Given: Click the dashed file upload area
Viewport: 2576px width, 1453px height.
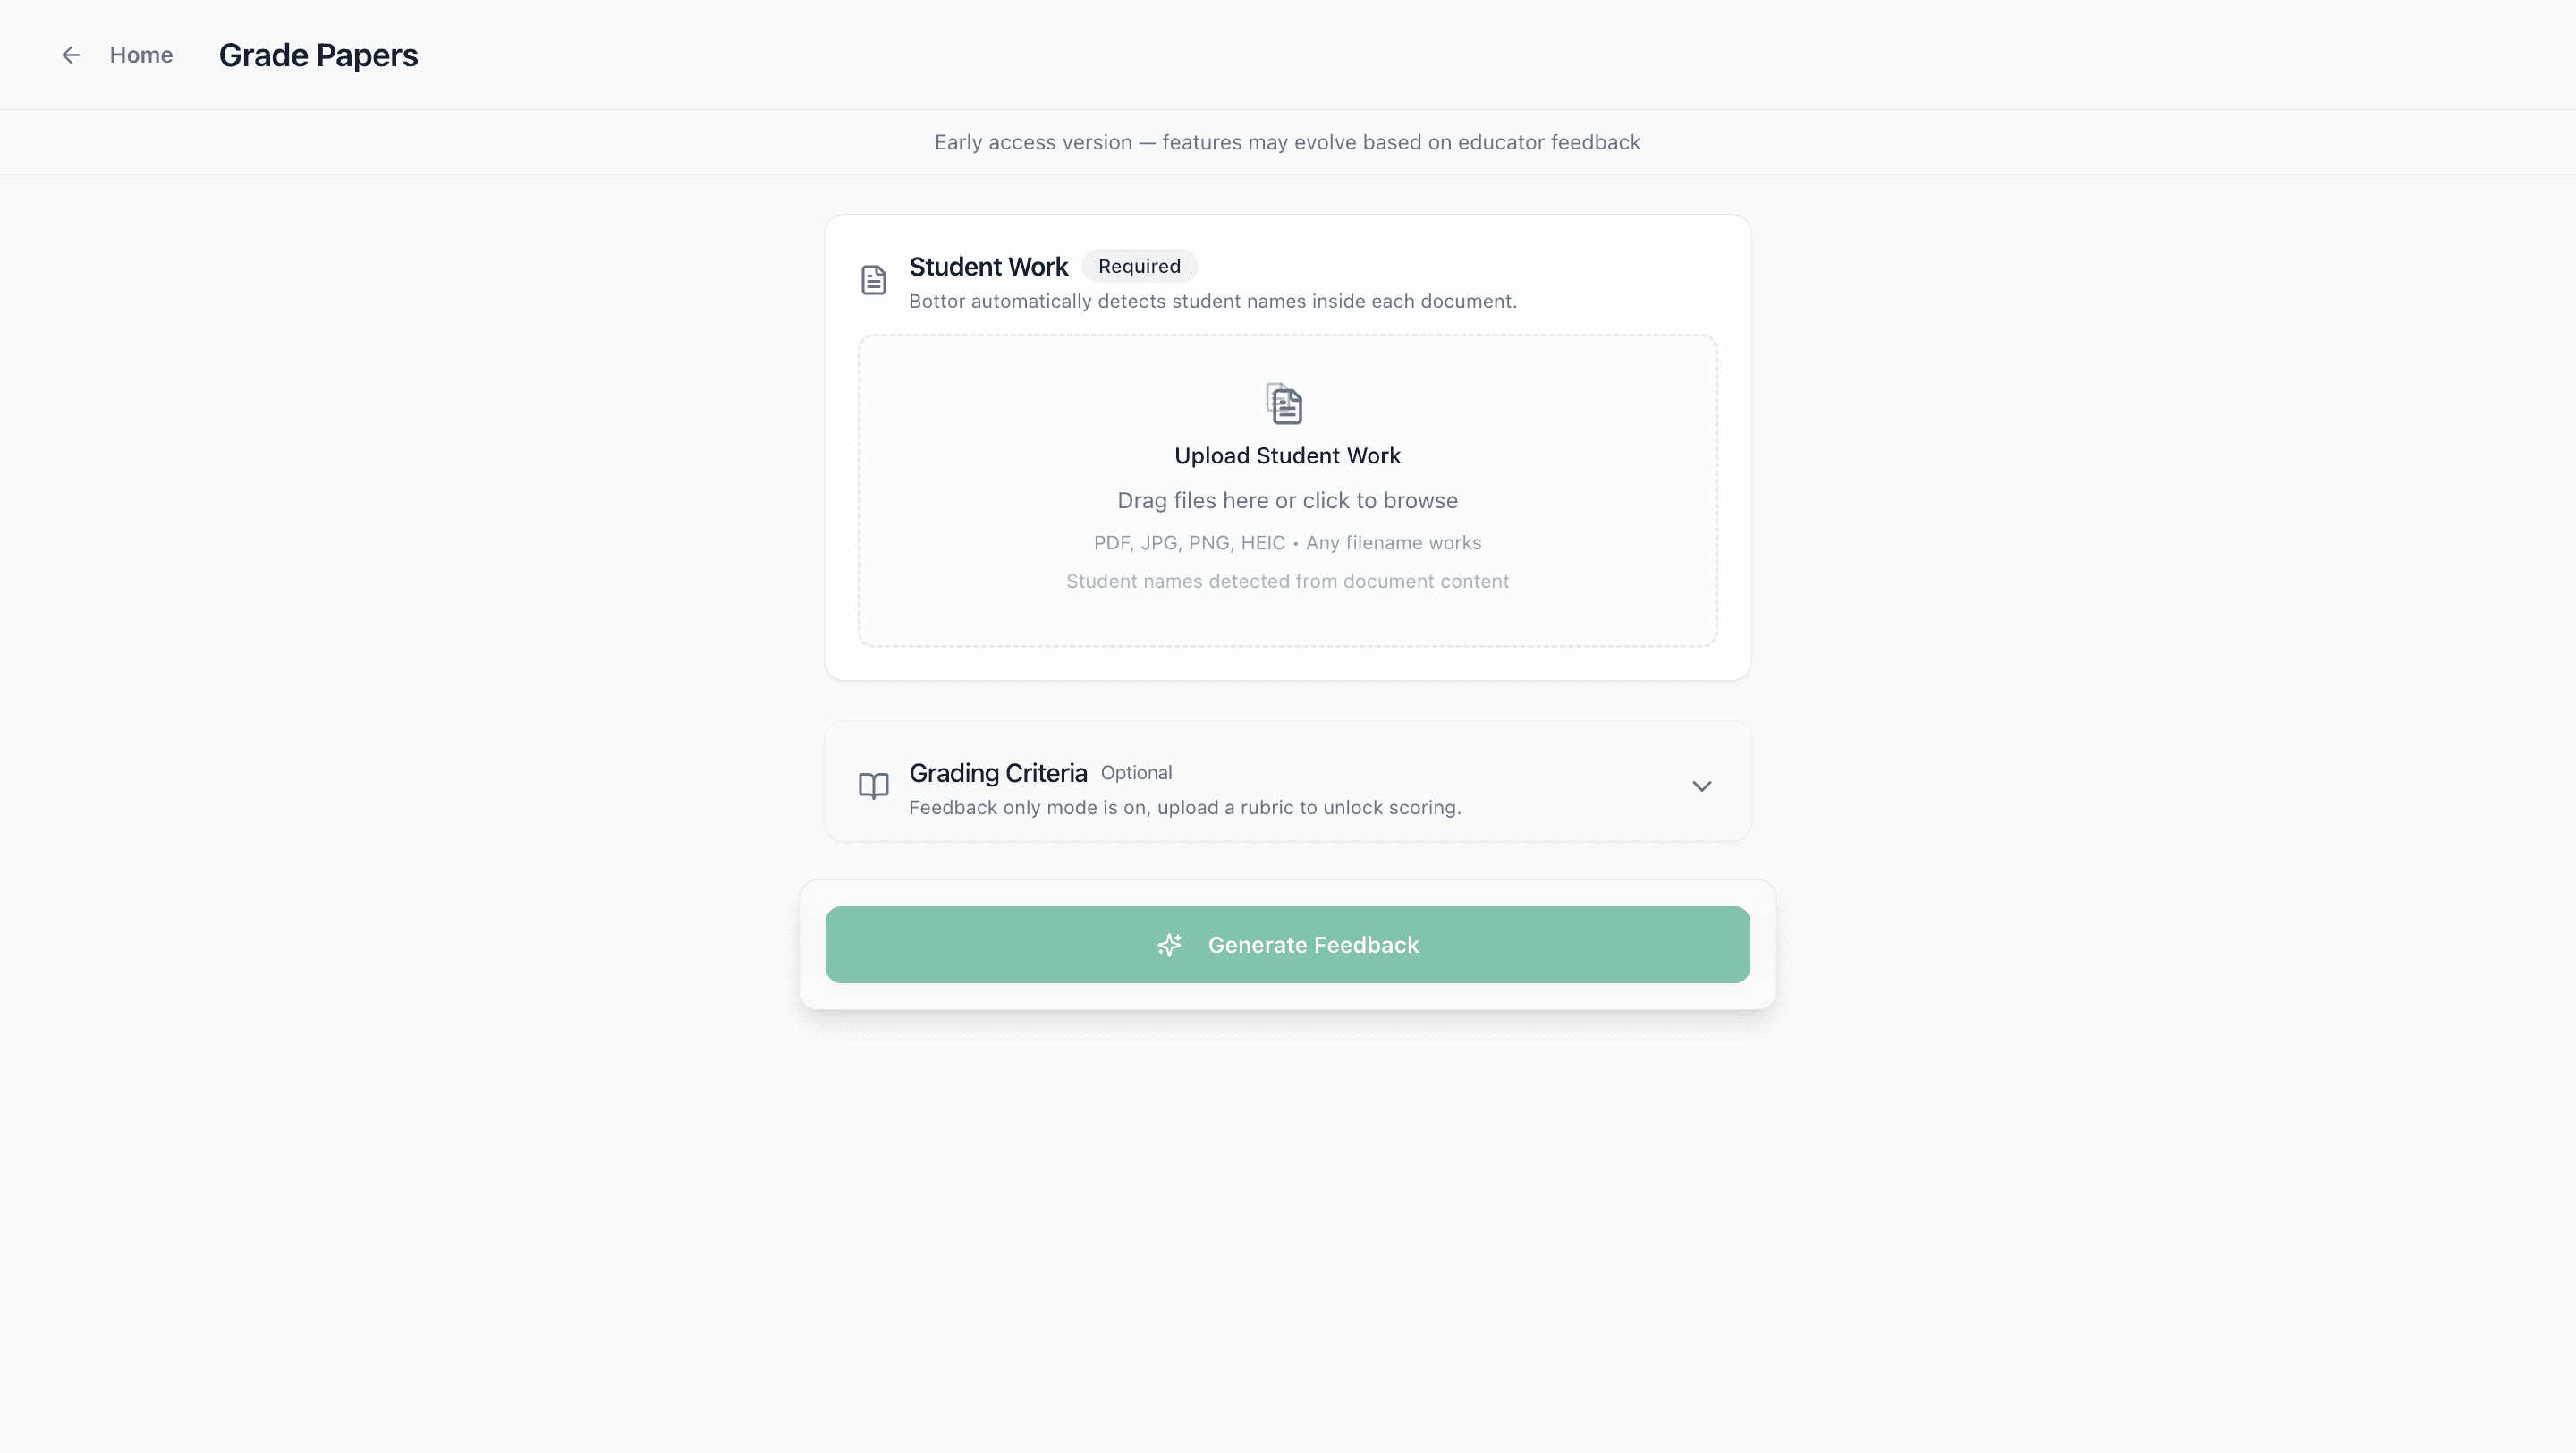Looking at the screenshot, I should pos(1287,490).
